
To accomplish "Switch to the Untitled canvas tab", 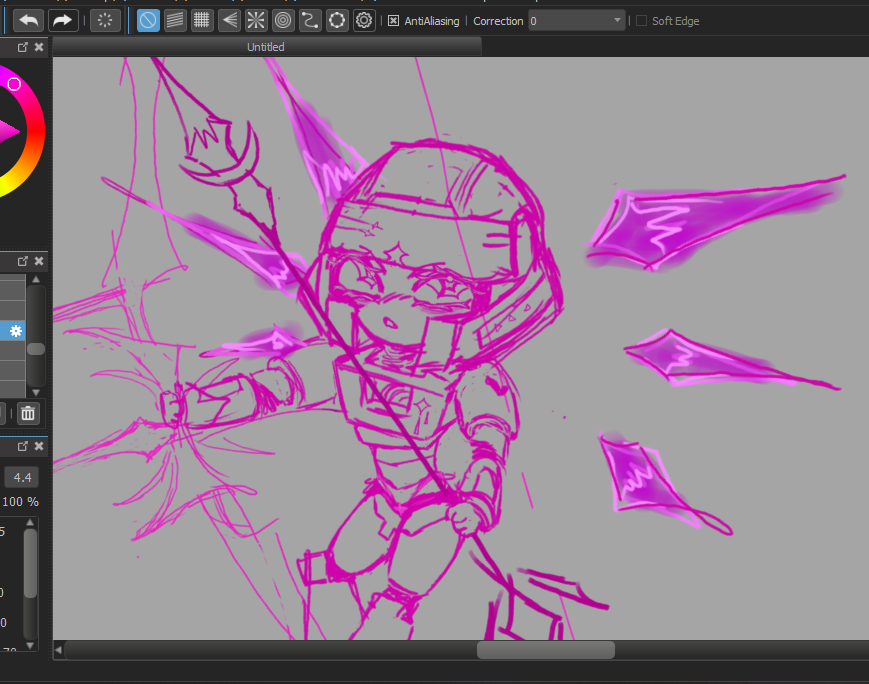I will click(266, 47).
